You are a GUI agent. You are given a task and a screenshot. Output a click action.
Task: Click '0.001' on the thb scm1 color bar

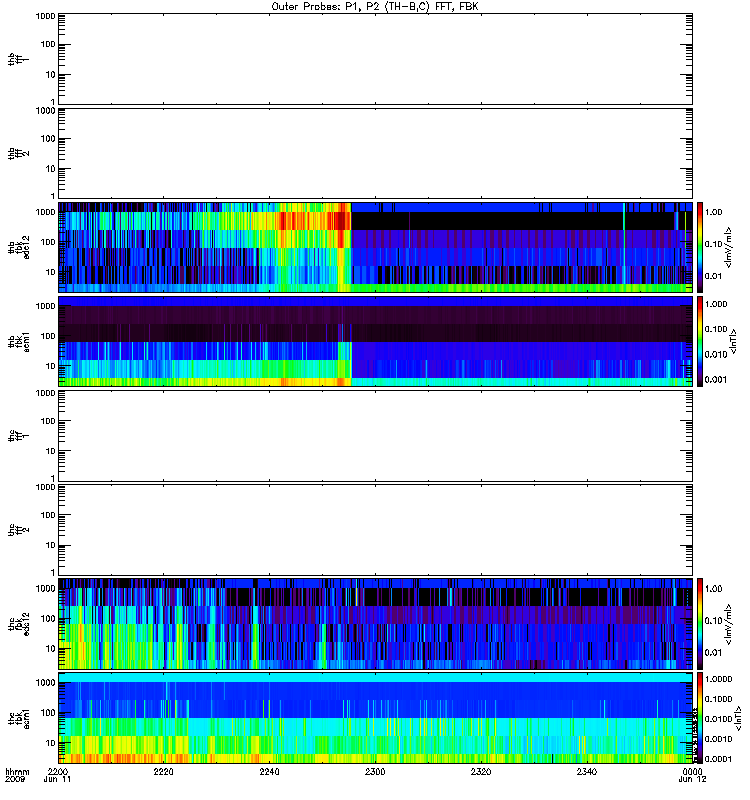[716, 379]
